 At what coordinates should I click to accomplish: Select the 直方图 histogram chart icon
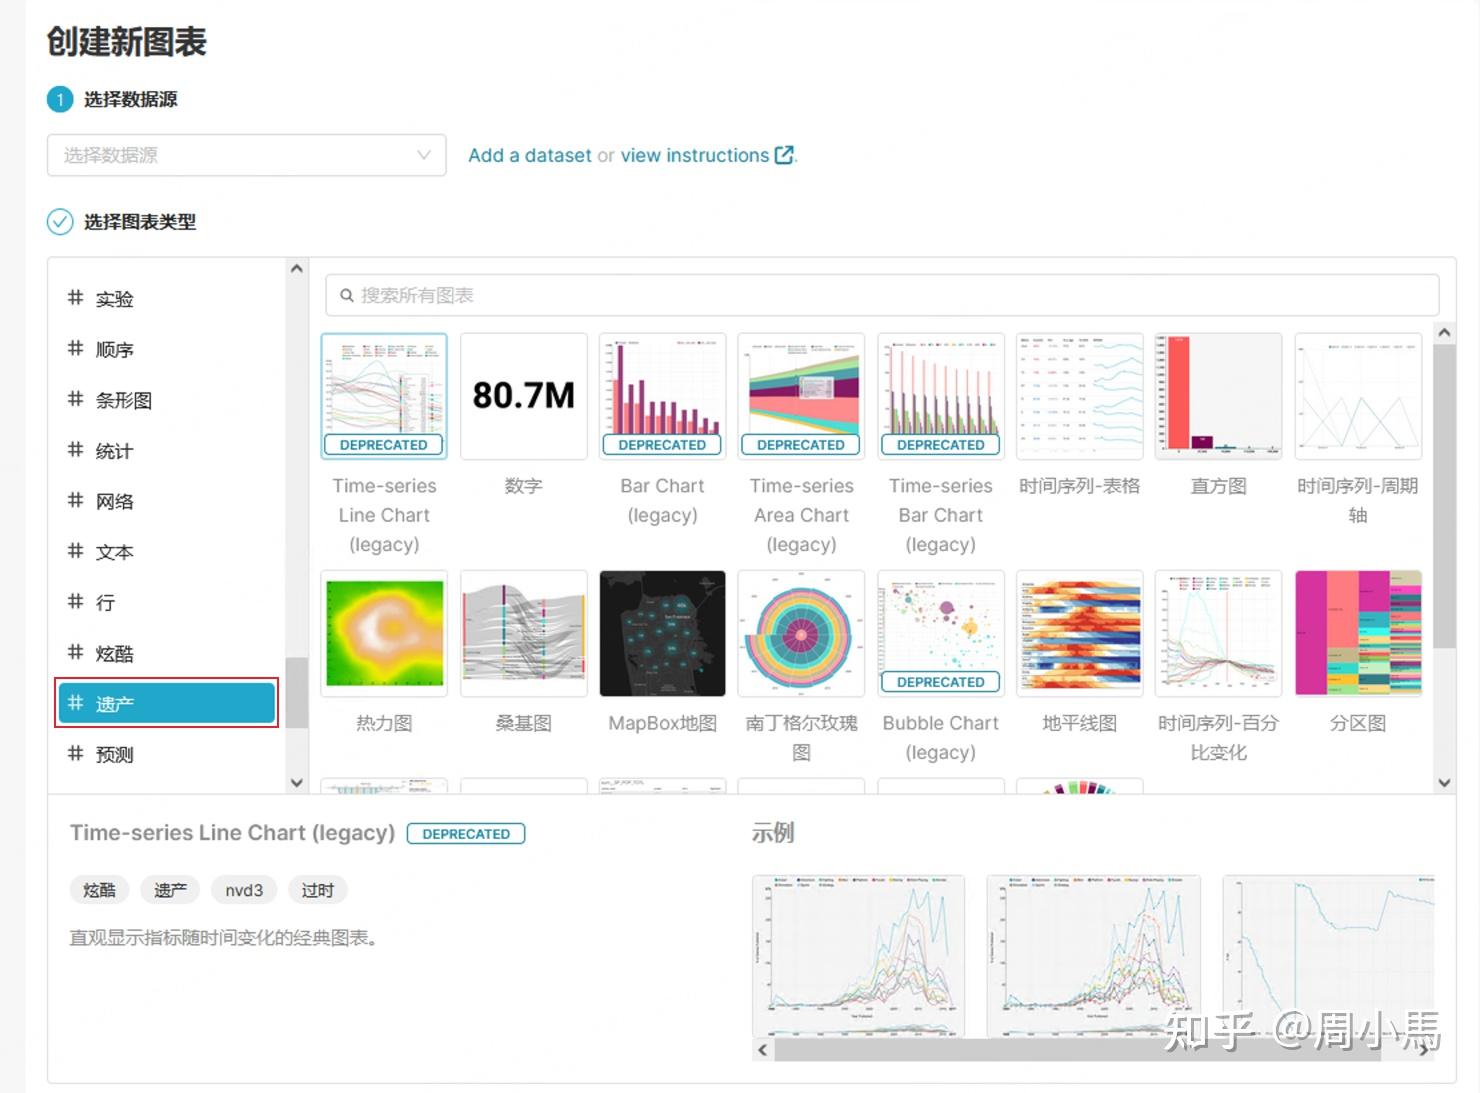pos(1218,396)
